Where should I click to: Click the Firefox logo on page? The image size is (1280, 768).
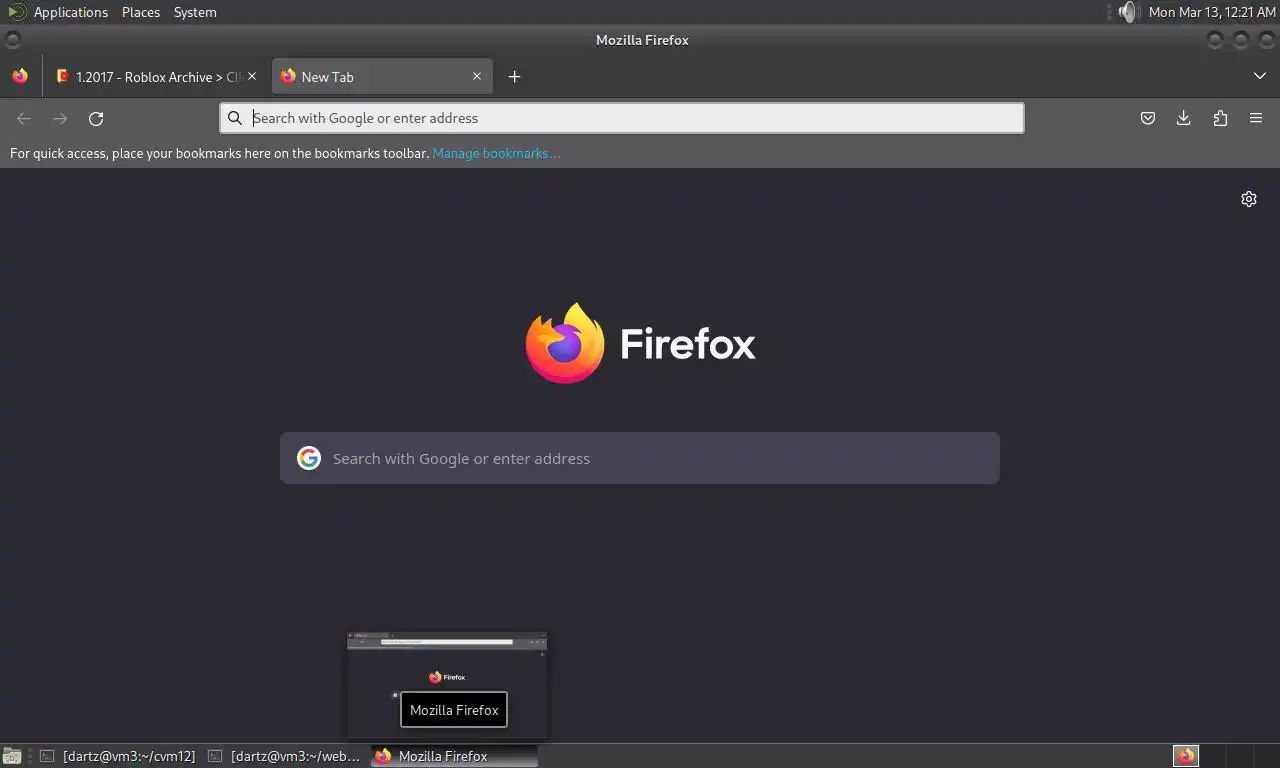tap(565, 343)
